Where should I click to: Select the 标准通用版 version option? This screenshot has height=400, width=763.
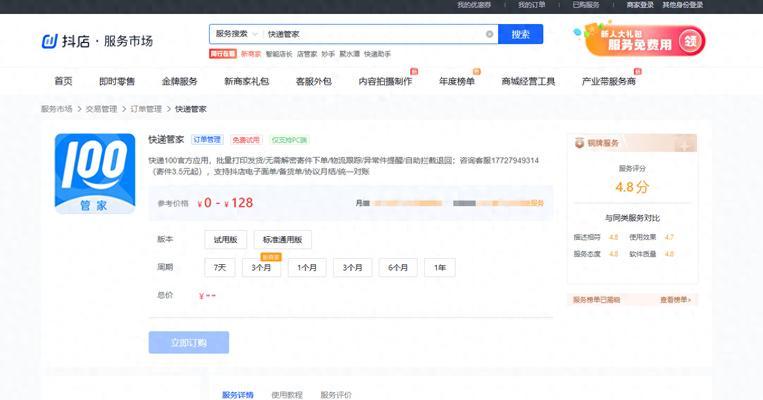point(282,239)
